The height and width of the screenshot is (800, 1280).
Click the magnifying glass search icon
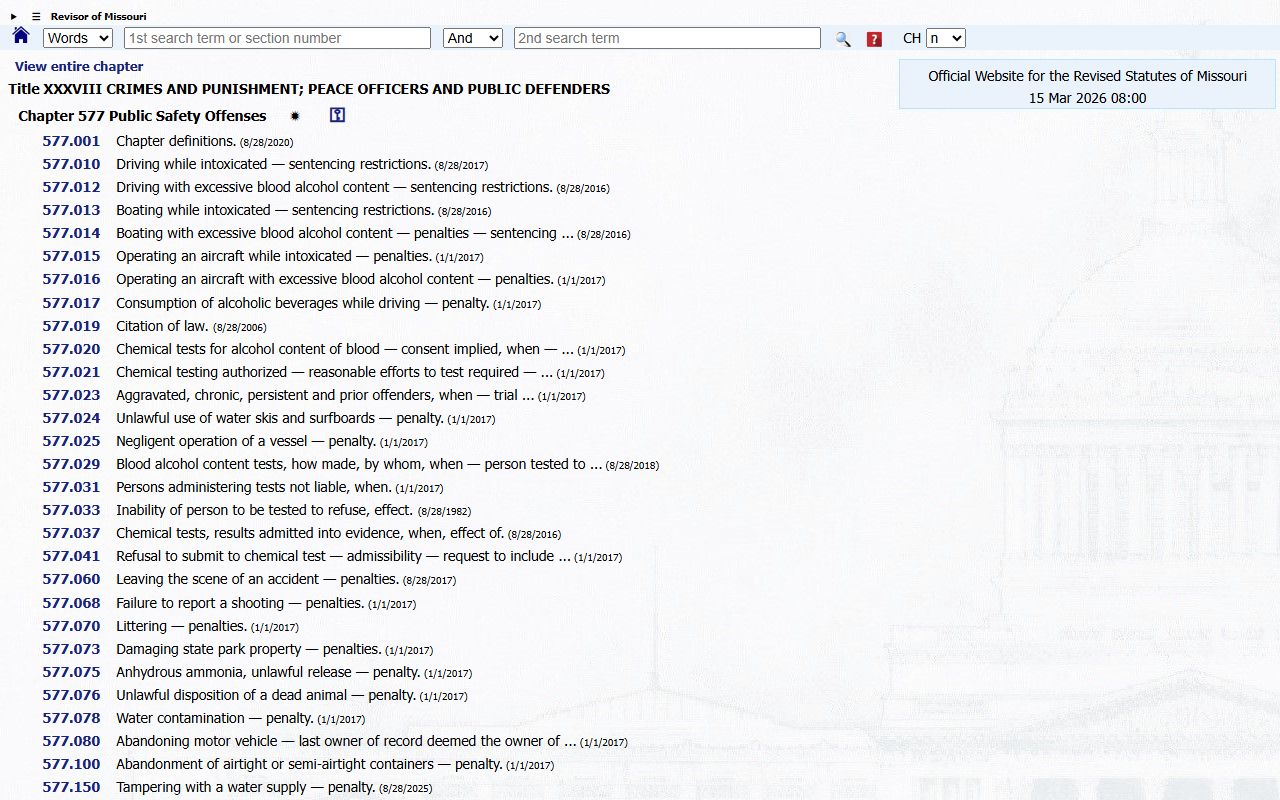[x=843, y=39]
